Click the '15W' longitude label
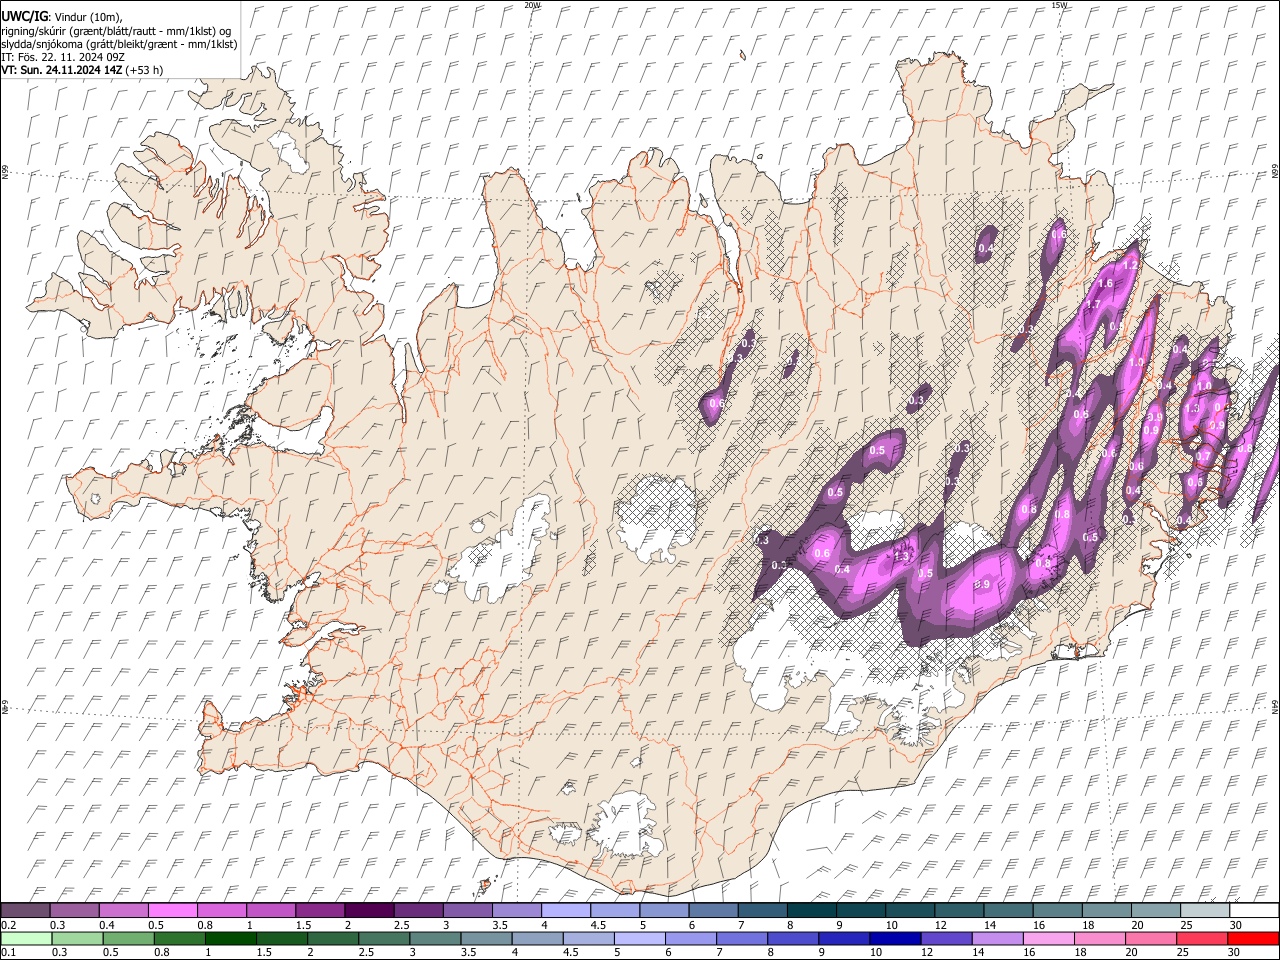 [1059, 5]
